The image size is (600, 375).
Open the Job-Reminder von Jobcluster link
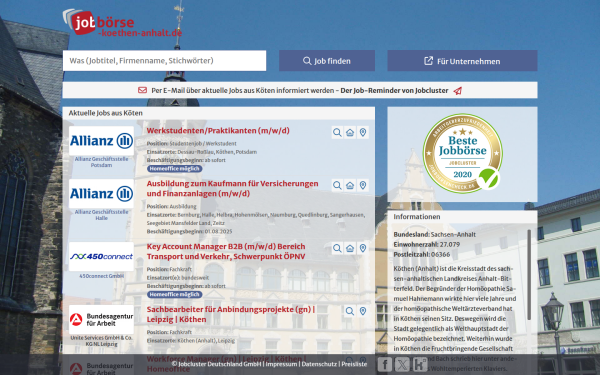point(394,91)
